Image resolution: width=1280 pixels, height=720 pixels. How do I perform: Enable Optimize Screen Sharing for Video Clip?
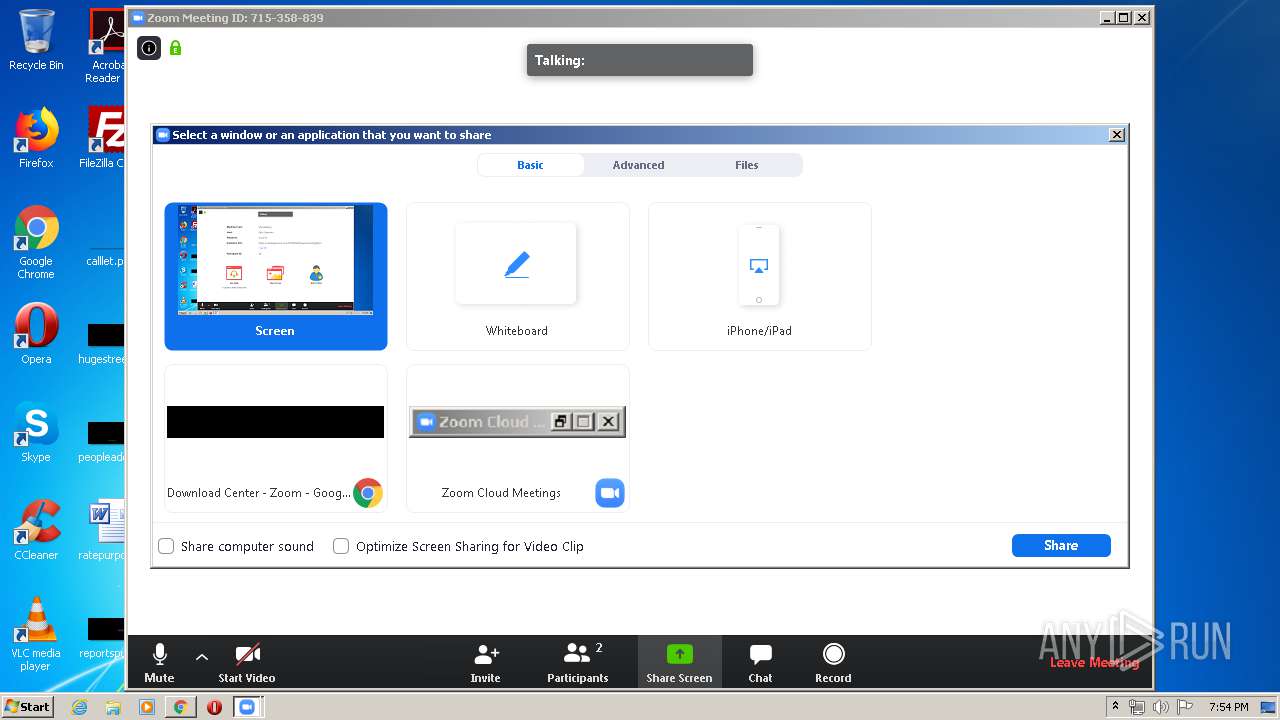[341, 546]
